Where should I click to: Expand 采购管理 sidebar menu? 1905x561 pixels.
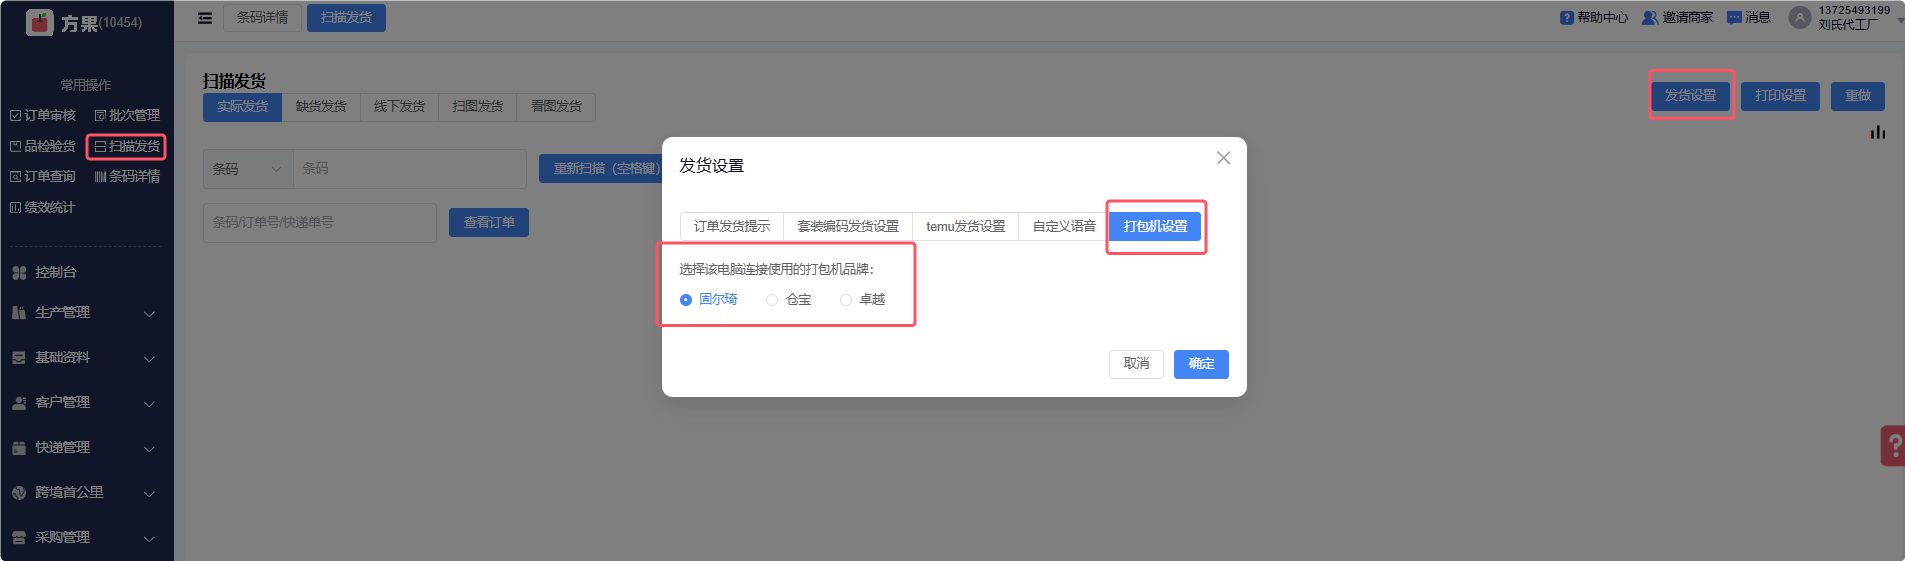86,538
